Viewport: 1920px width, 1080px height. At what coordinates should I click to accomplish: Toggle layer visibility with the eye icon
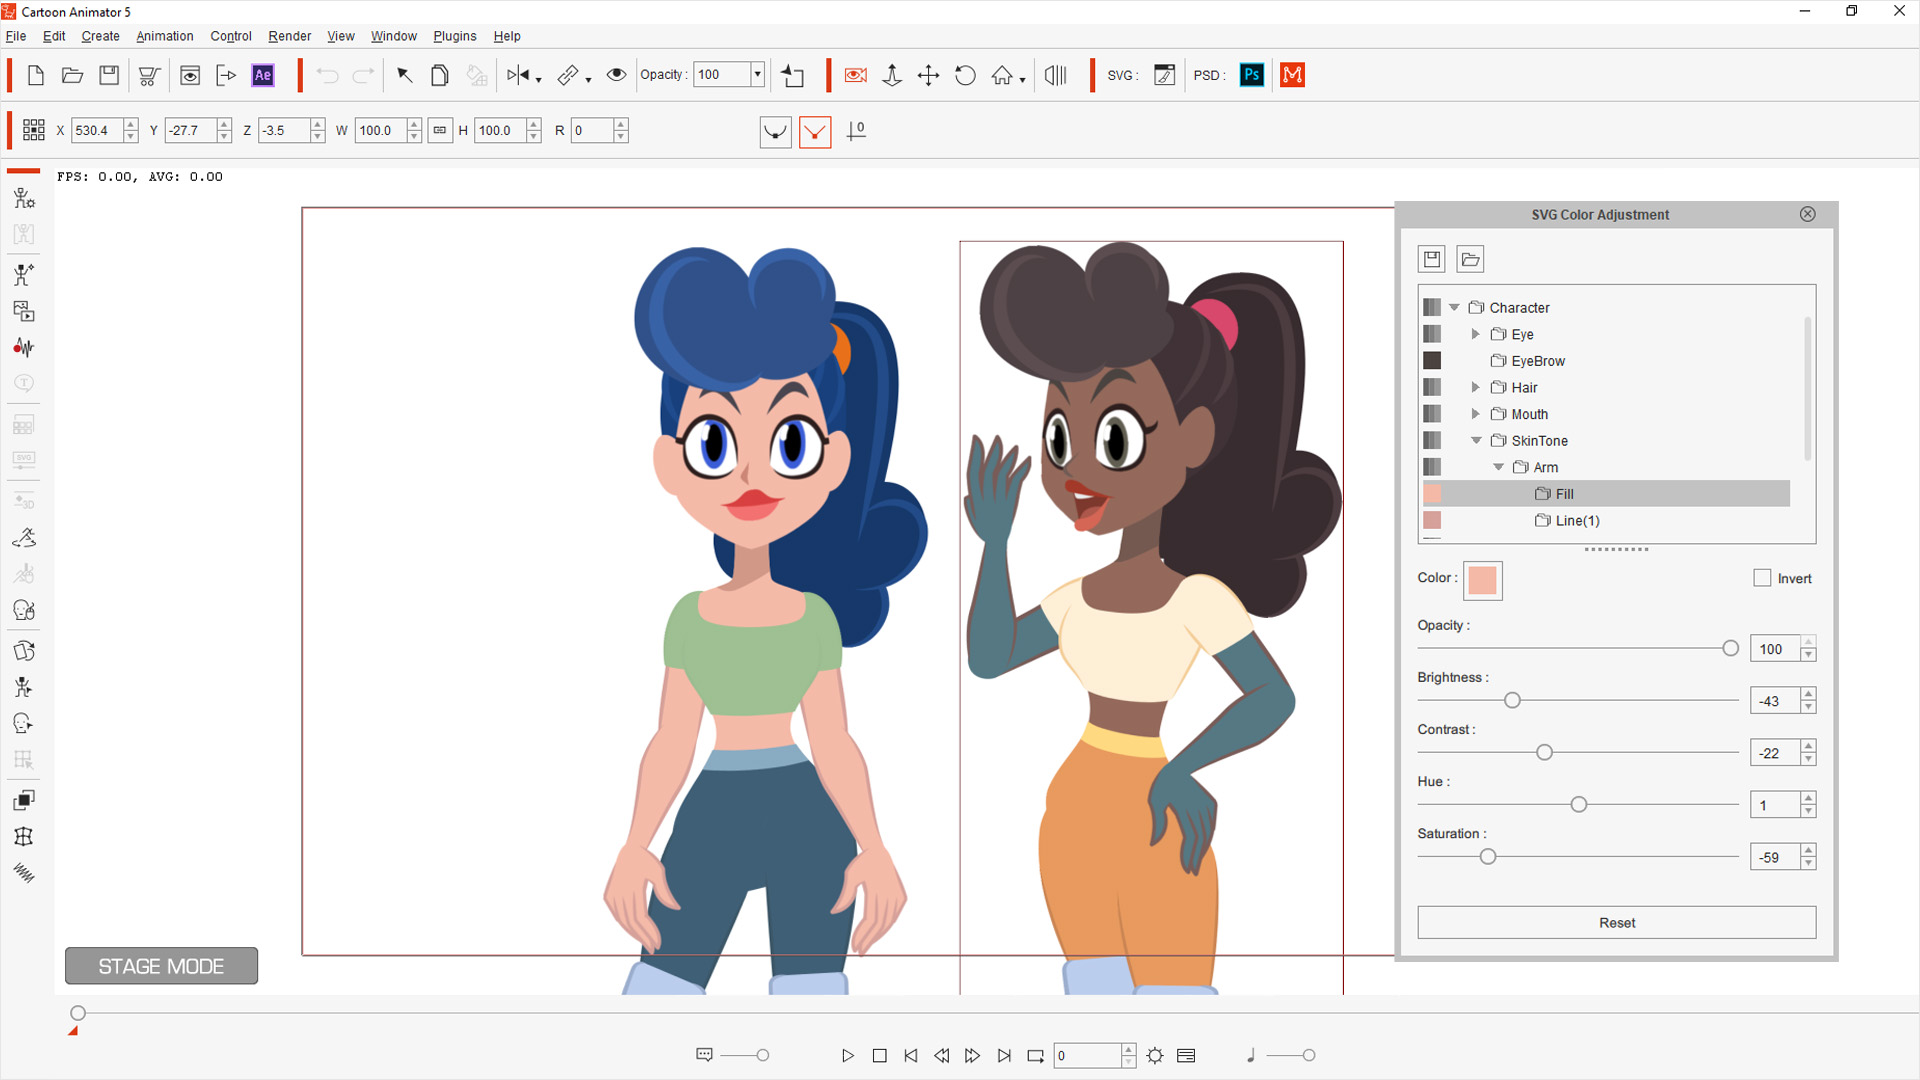(616, 75)
